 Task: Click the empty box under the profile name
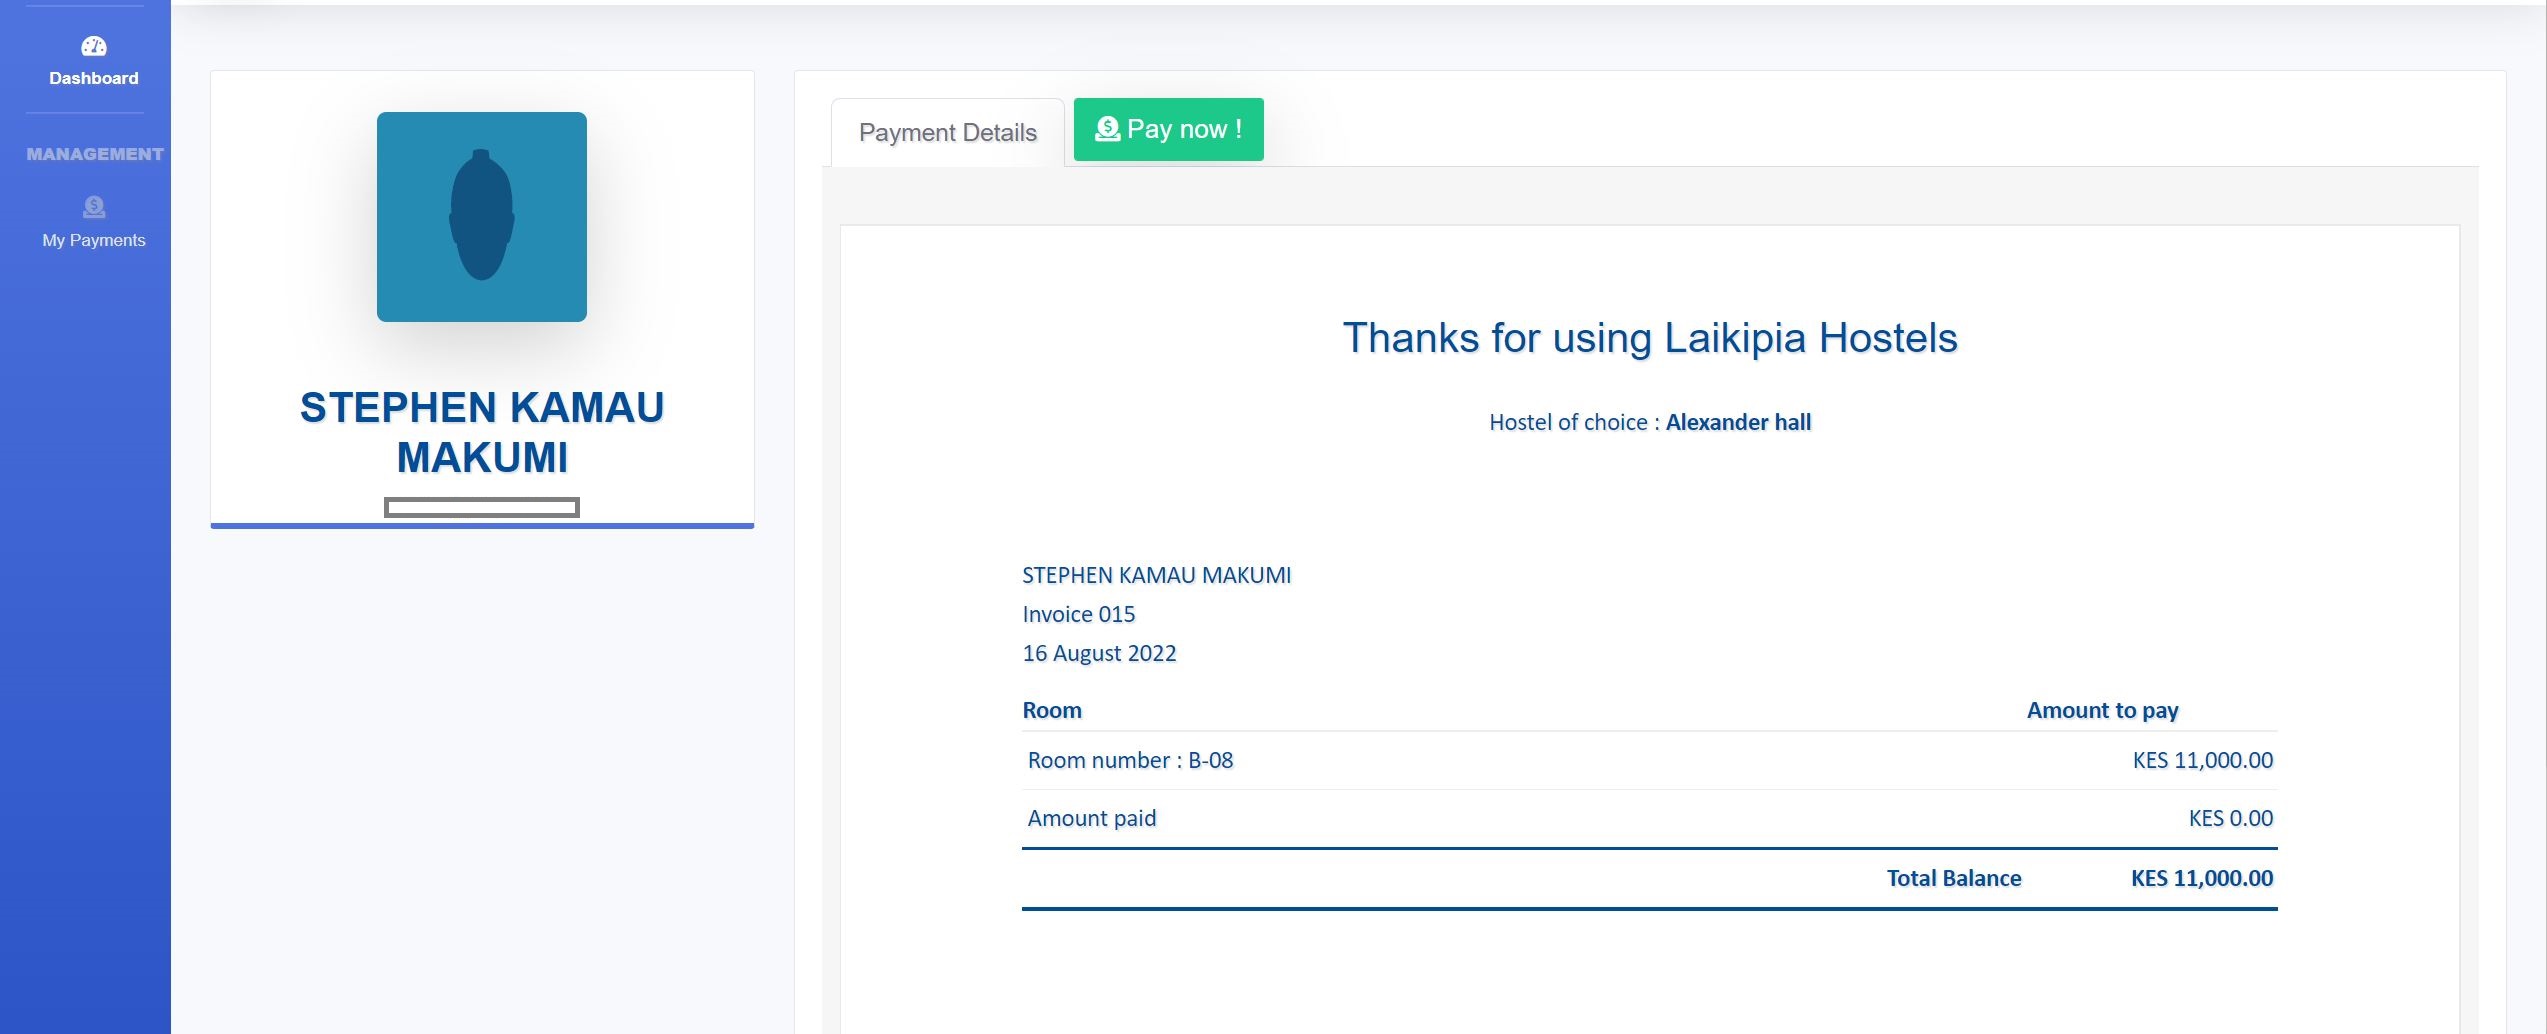(482, 508)
